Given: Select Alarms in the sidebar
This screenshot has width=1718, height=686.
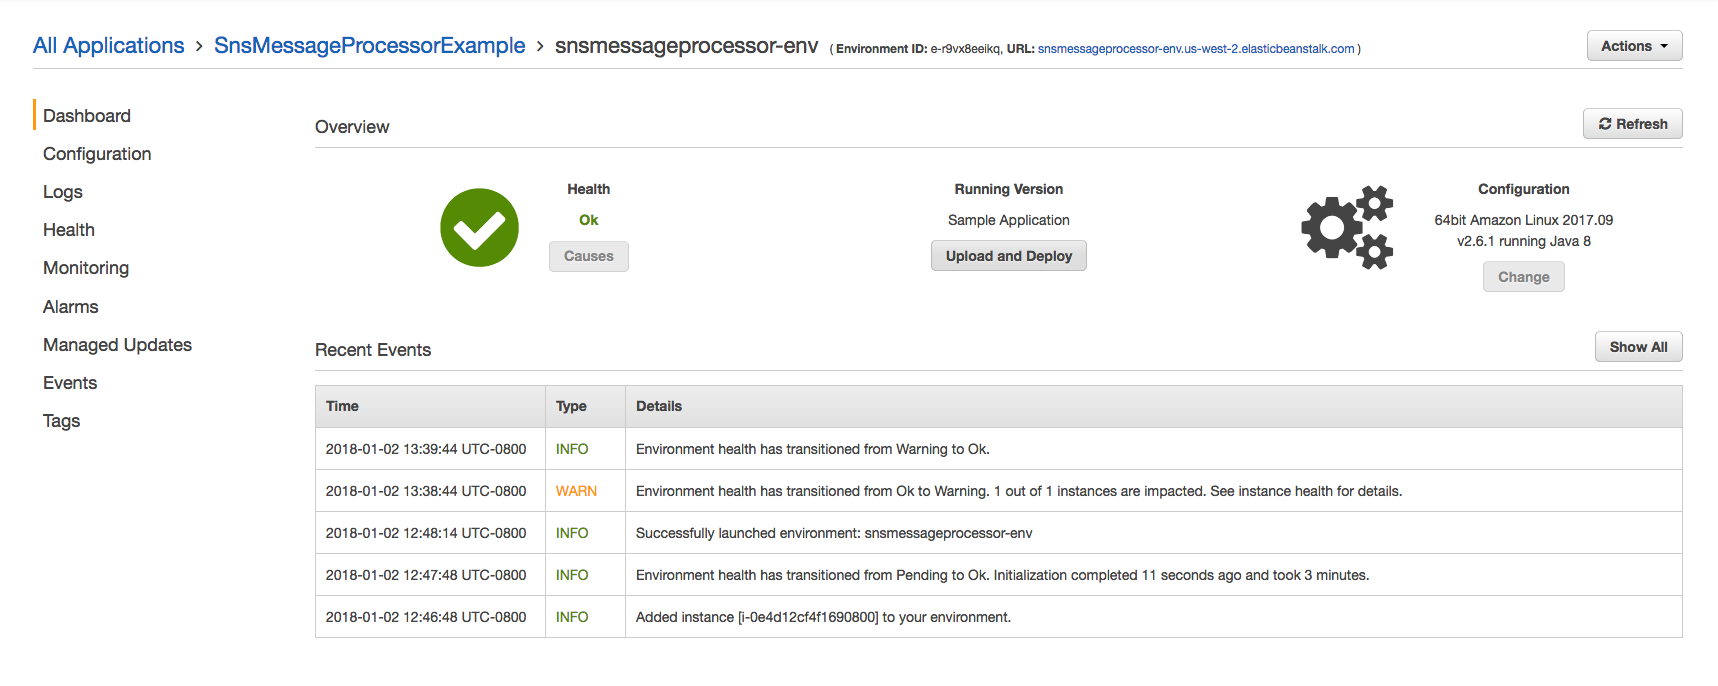Looking at the screenshot, I should pos(71,307).
